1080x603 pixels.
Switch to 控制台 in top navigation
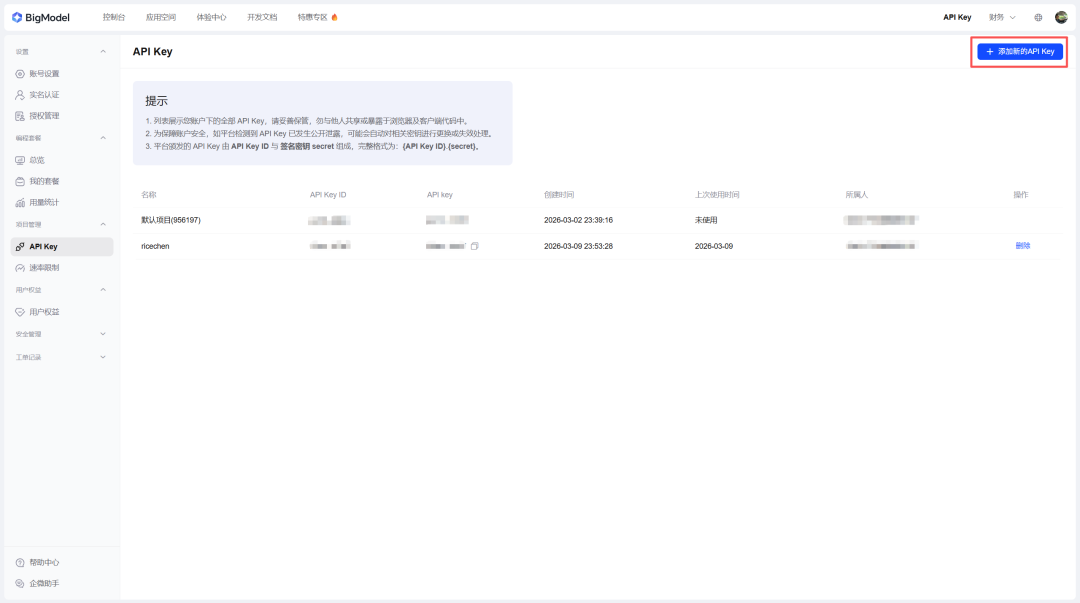pyautogui.click(x=114, y=17)
